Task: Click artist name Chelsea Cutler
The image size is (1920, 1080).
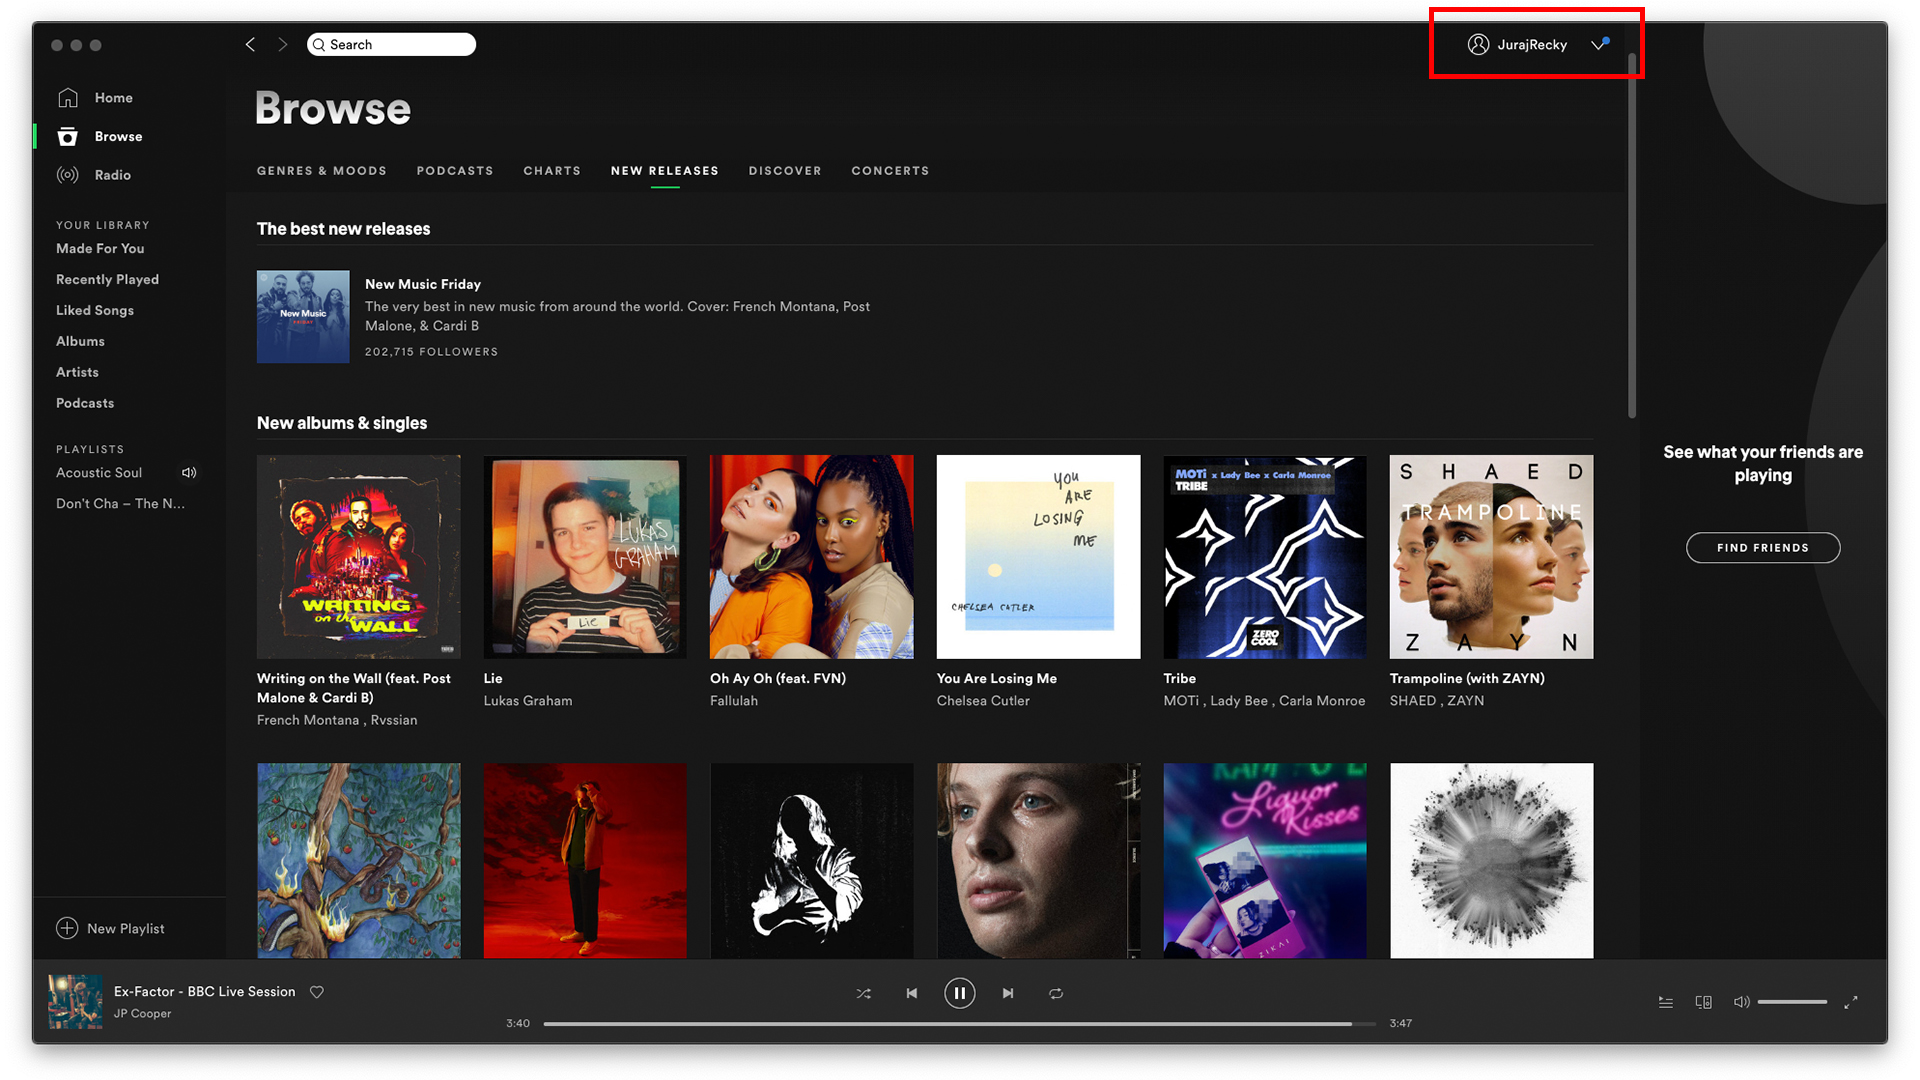Action: click(983, 701)
